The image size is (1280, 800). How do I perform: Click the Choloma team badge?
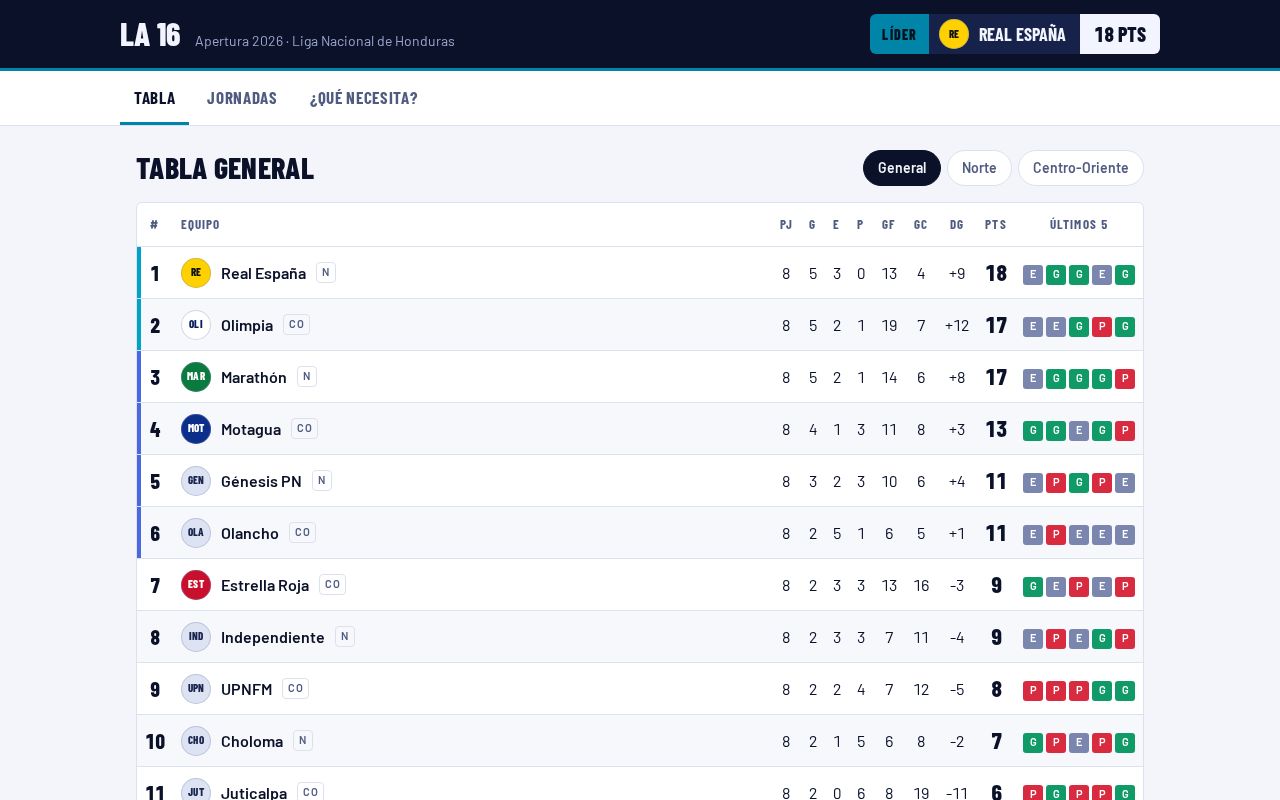coord(196,741)
